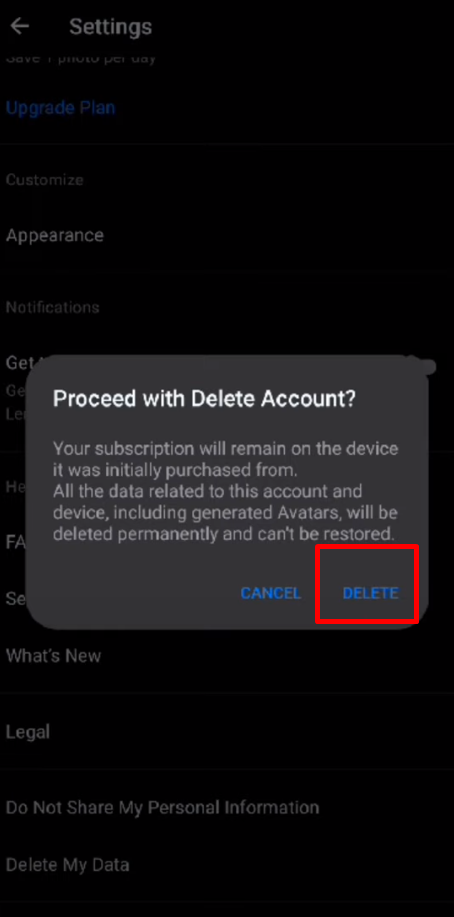Image resolution: width=454 pixels, height=917 pixels.
Task: Tap the Delete My Data option
Action: 67,865
